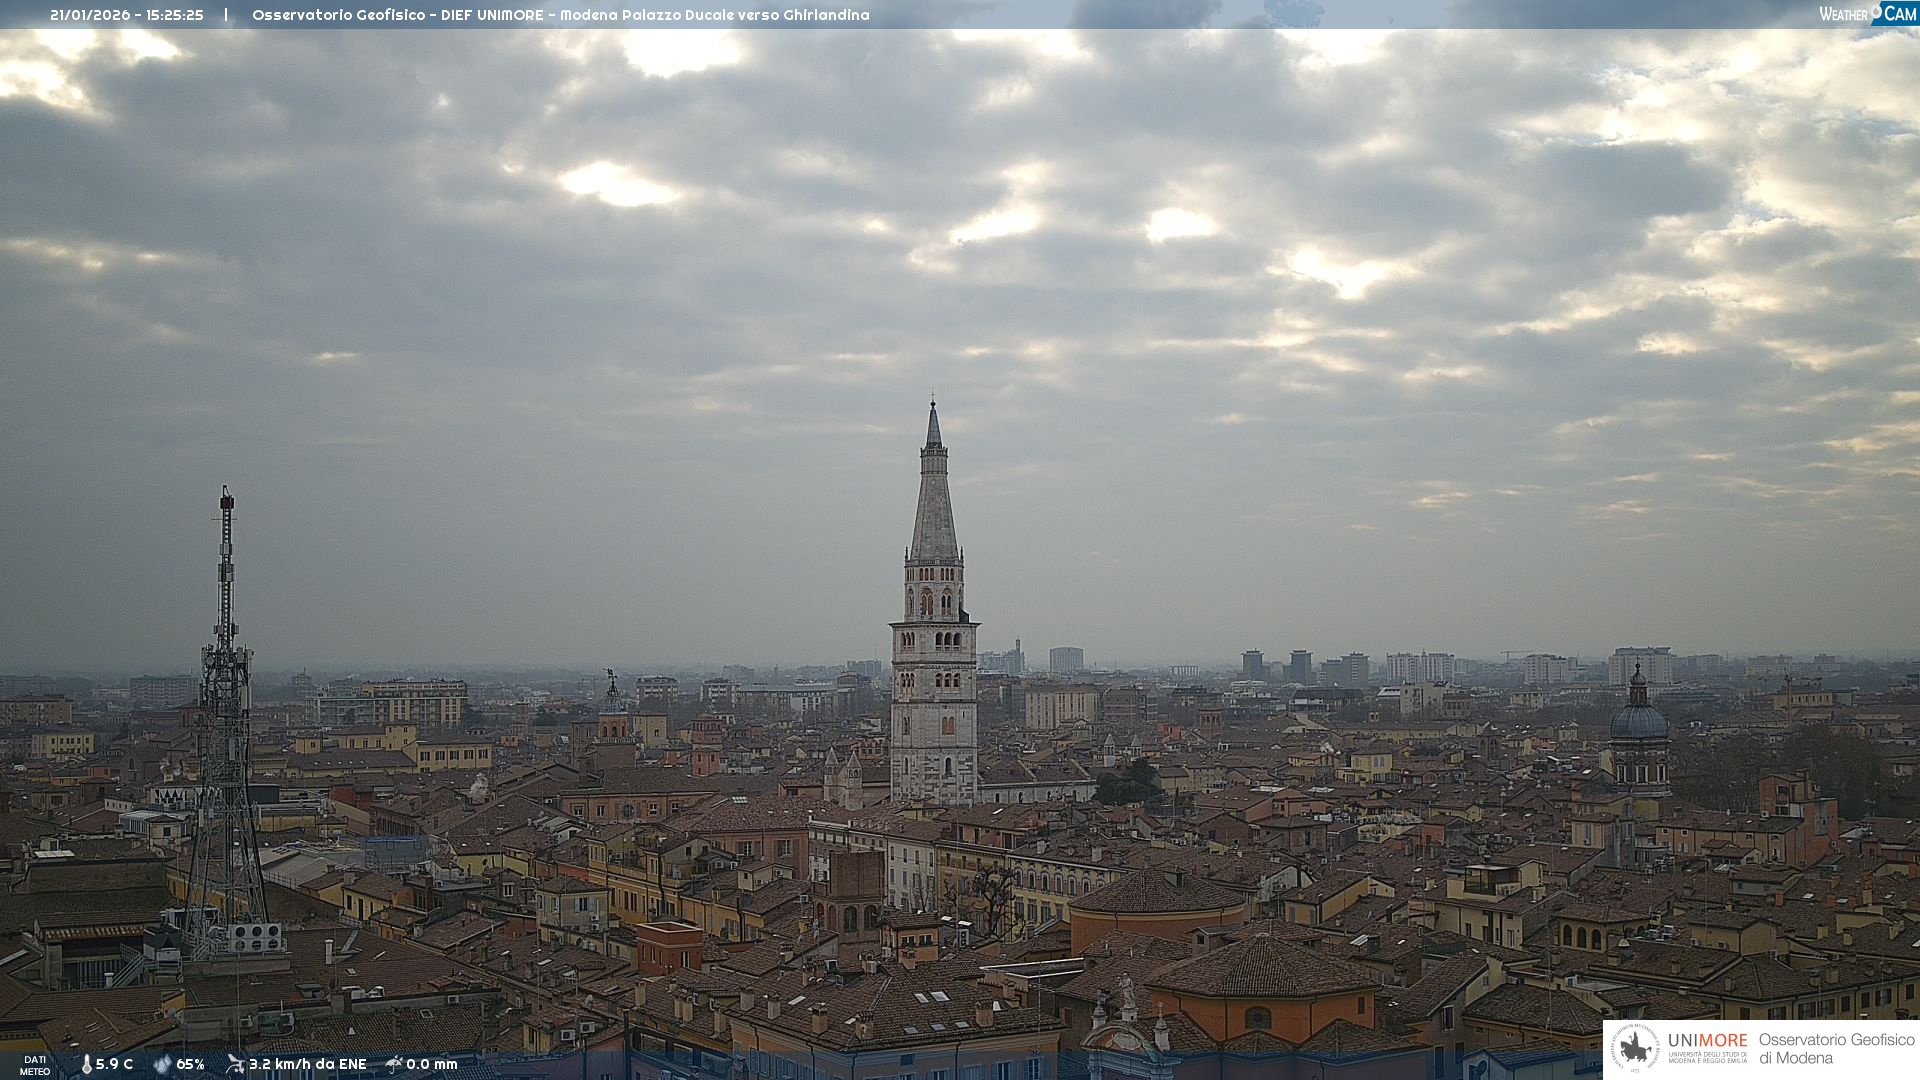
Task: Click the UNIMORE university seal emblem
Action: [1635, 1049]
